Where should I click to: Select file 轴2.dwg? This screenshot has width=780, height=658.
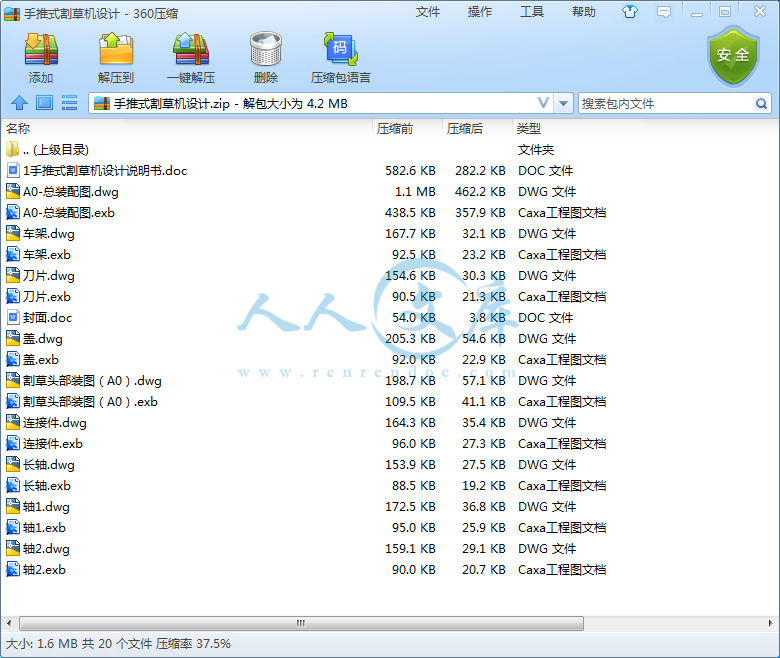tap(46, 549)
